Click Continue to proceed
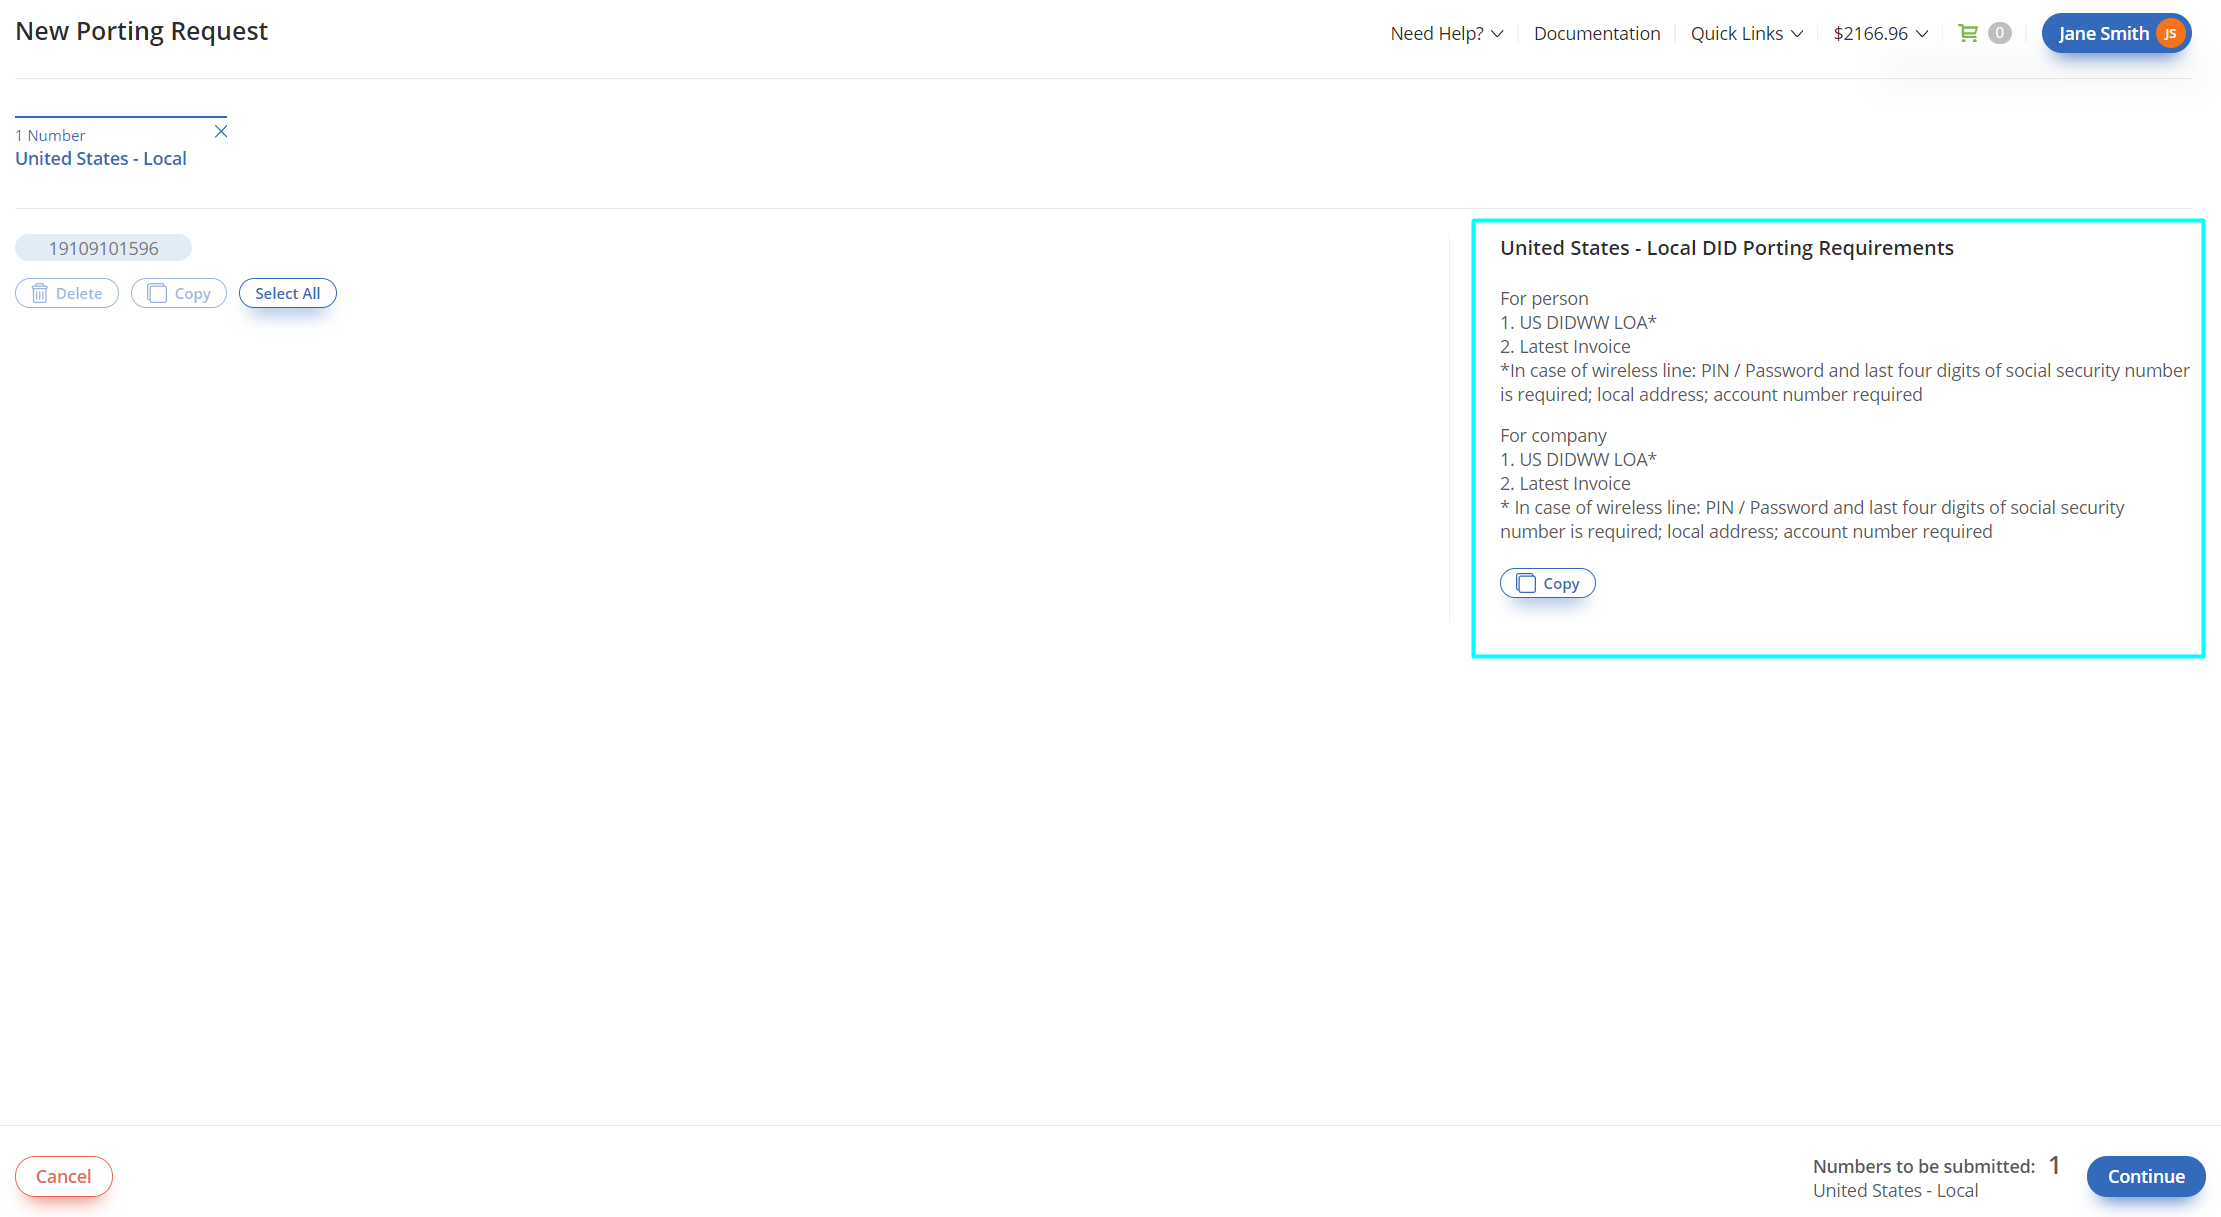This screenshot has height=1217, width=2221. [x=2146, y=1176]
